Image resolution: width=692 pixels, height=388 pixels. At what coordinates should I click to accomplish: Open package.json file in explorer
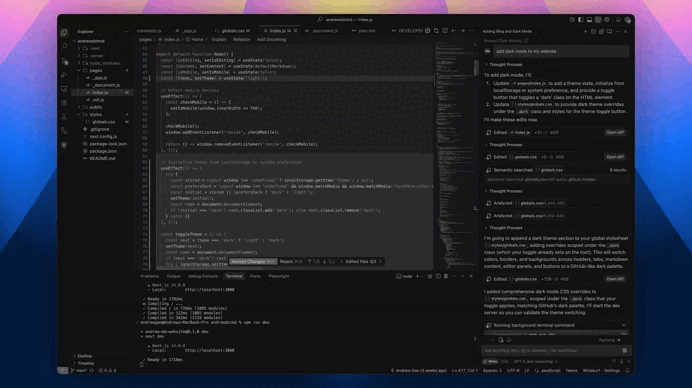[102, 151]
